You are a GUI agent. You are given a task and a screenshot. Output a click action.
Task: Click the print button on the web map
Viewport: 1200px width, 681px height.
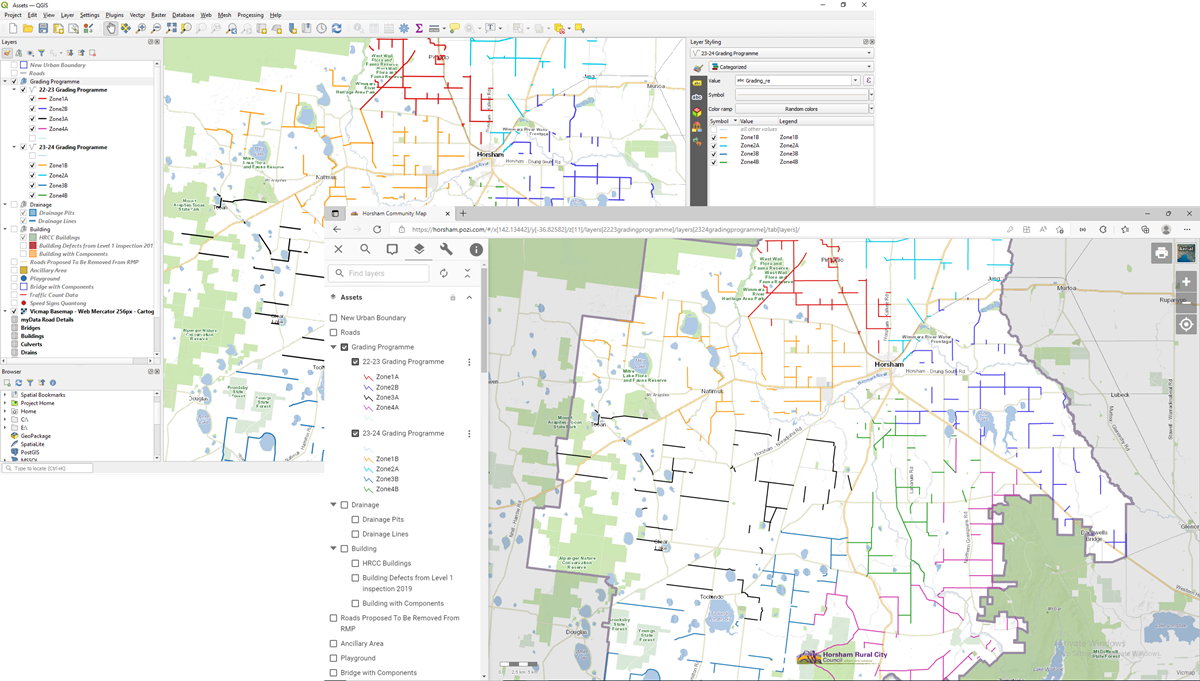tap(1160, 253)
